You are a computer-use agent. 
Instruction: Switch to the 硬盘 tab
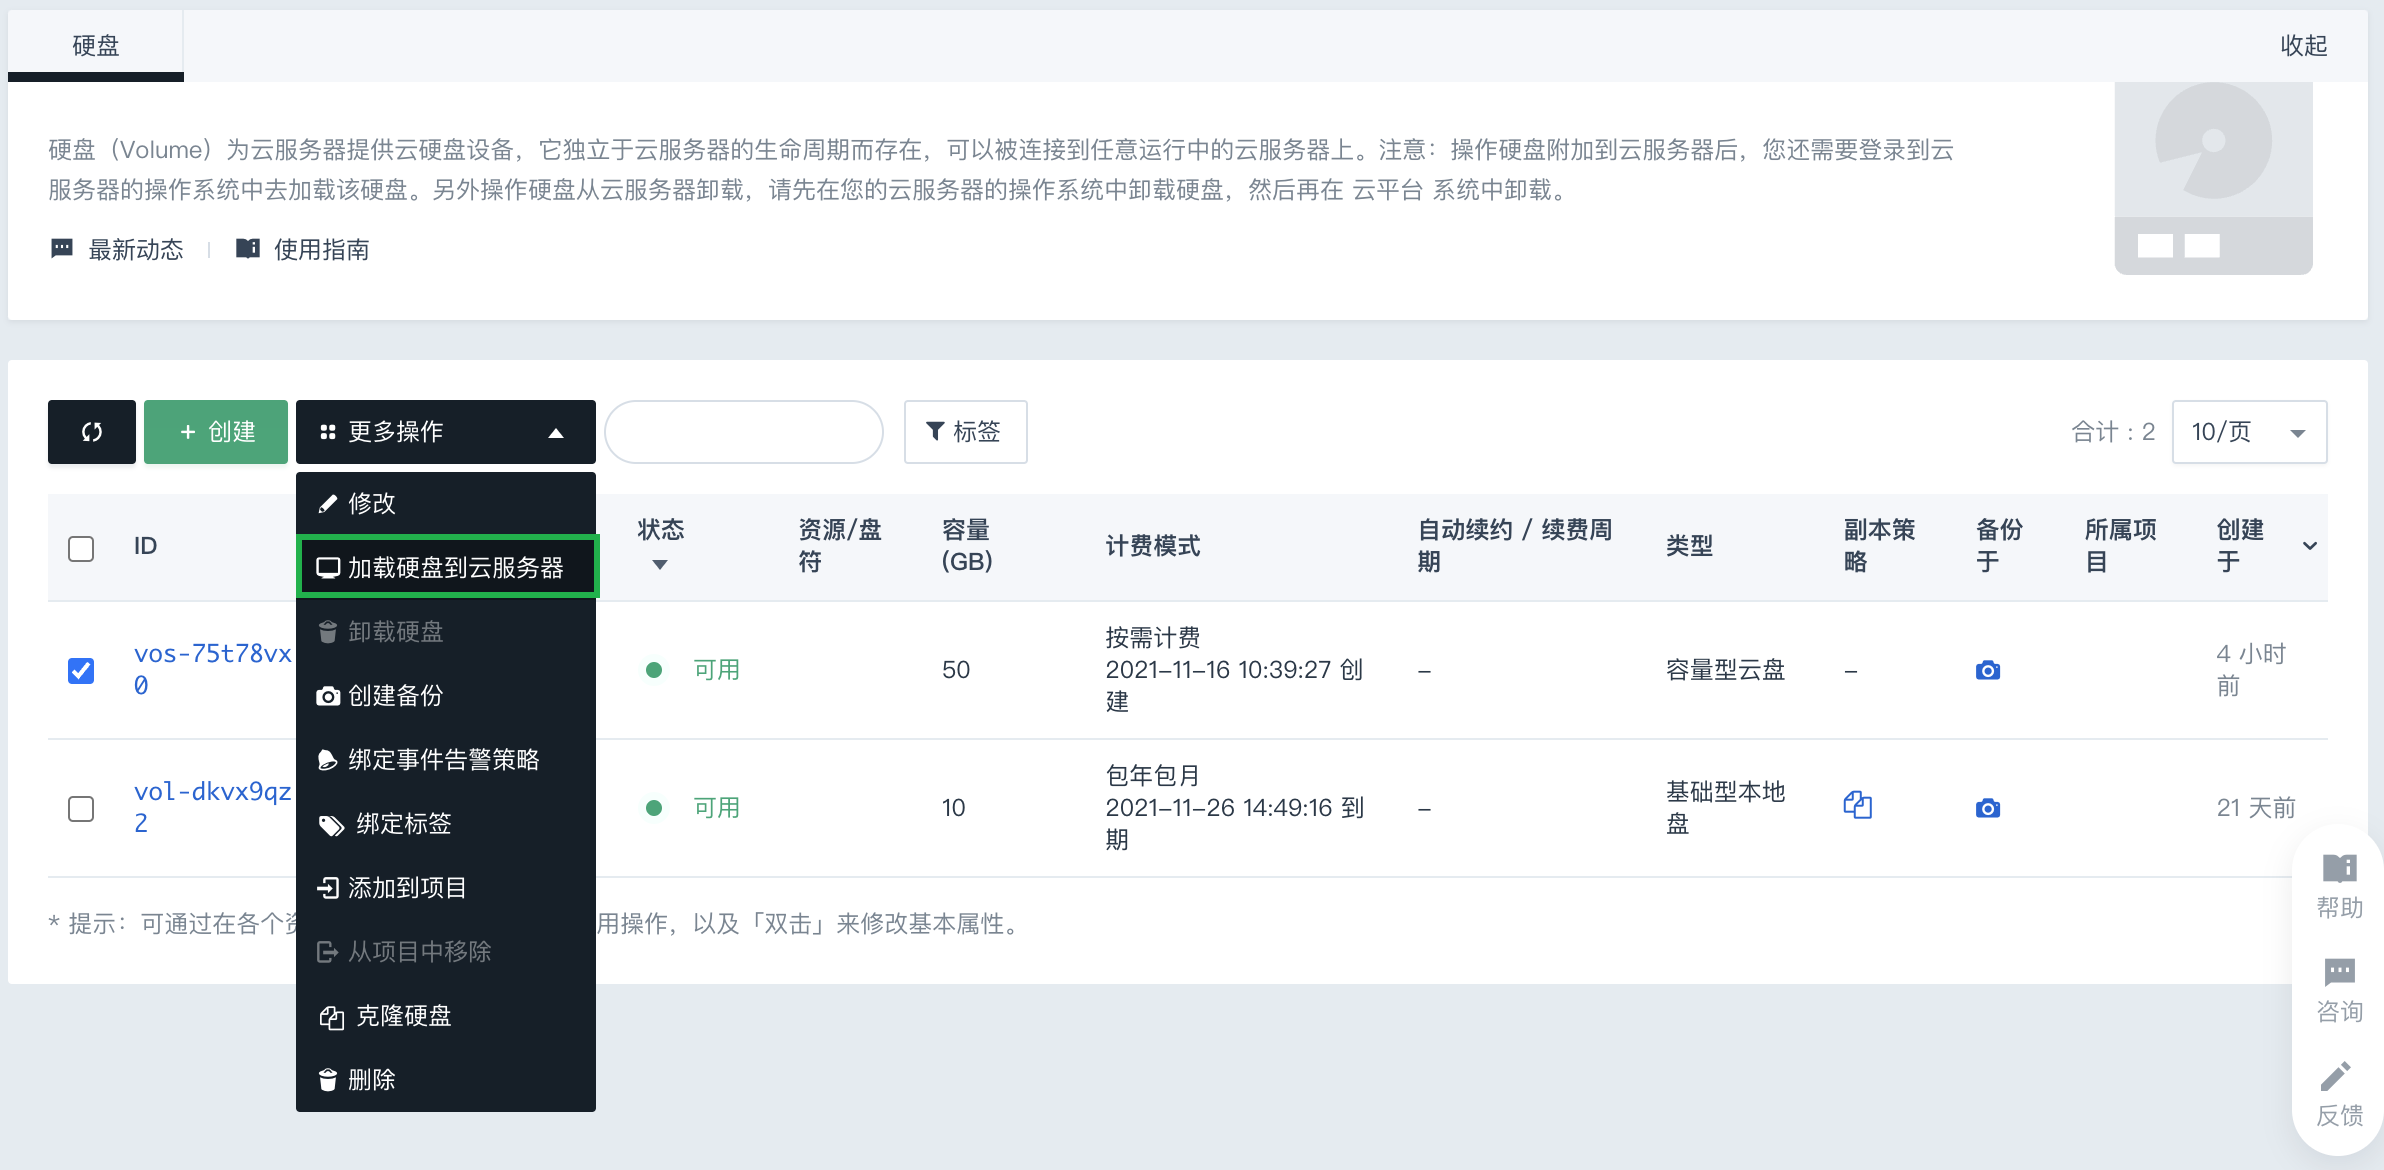pyautogui.click(x=96, y=45)
